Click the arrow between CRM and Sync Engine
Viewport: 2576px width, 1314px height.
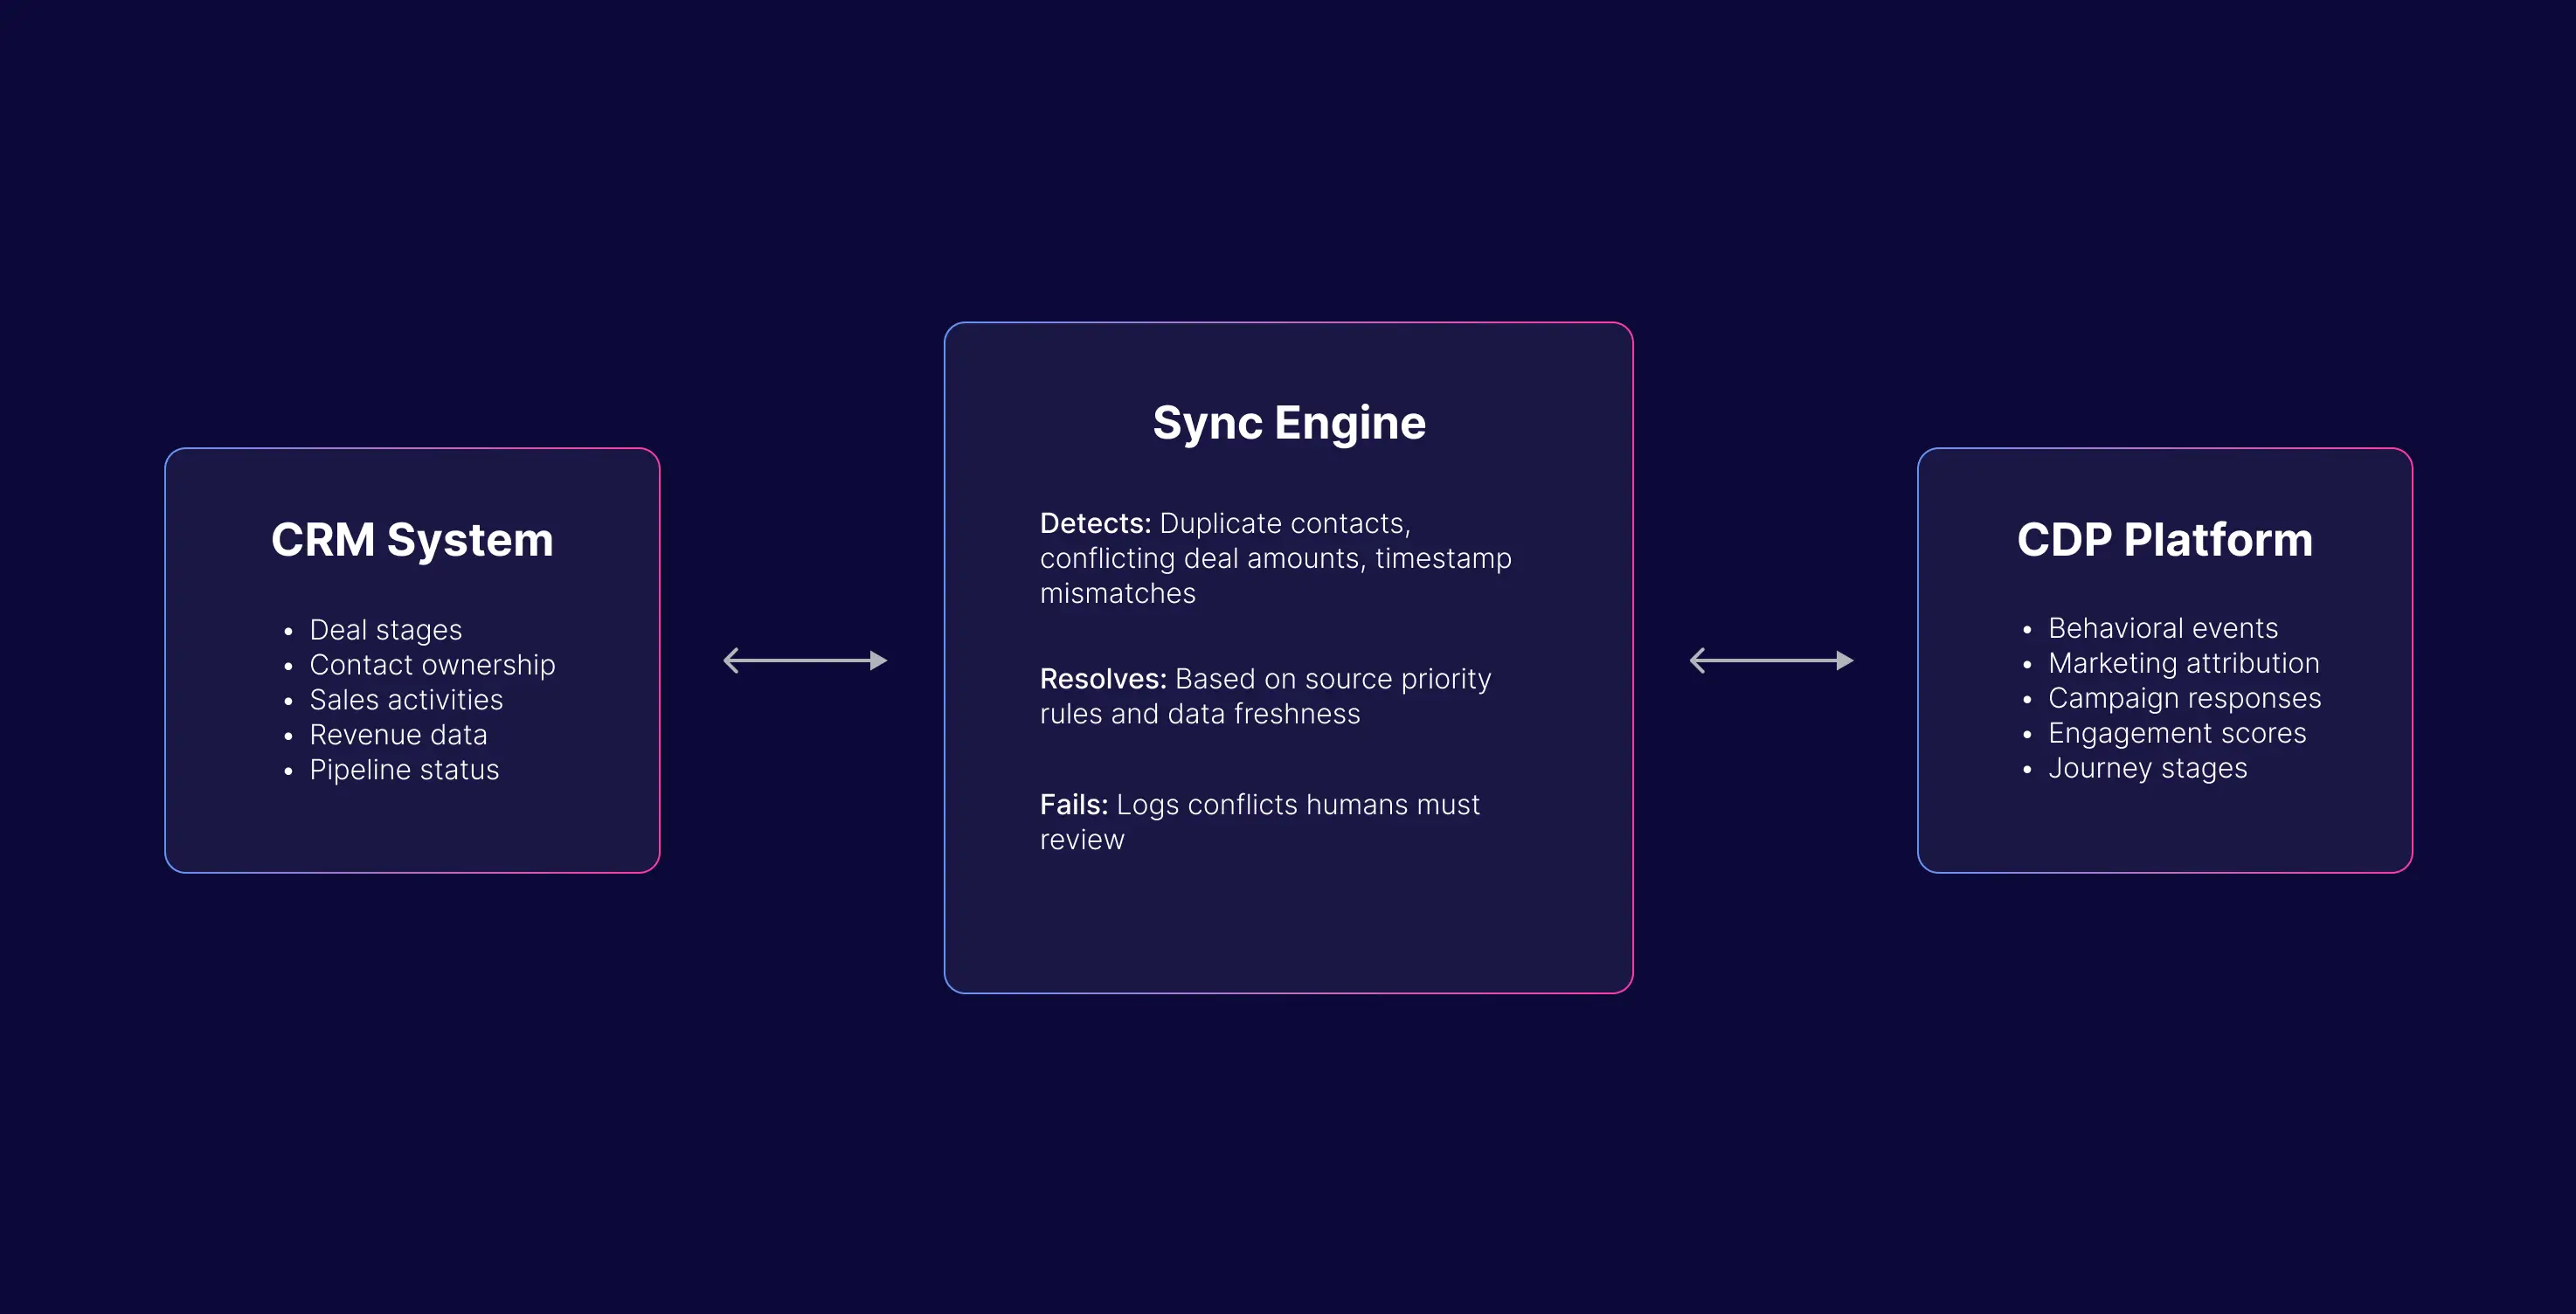805,660
